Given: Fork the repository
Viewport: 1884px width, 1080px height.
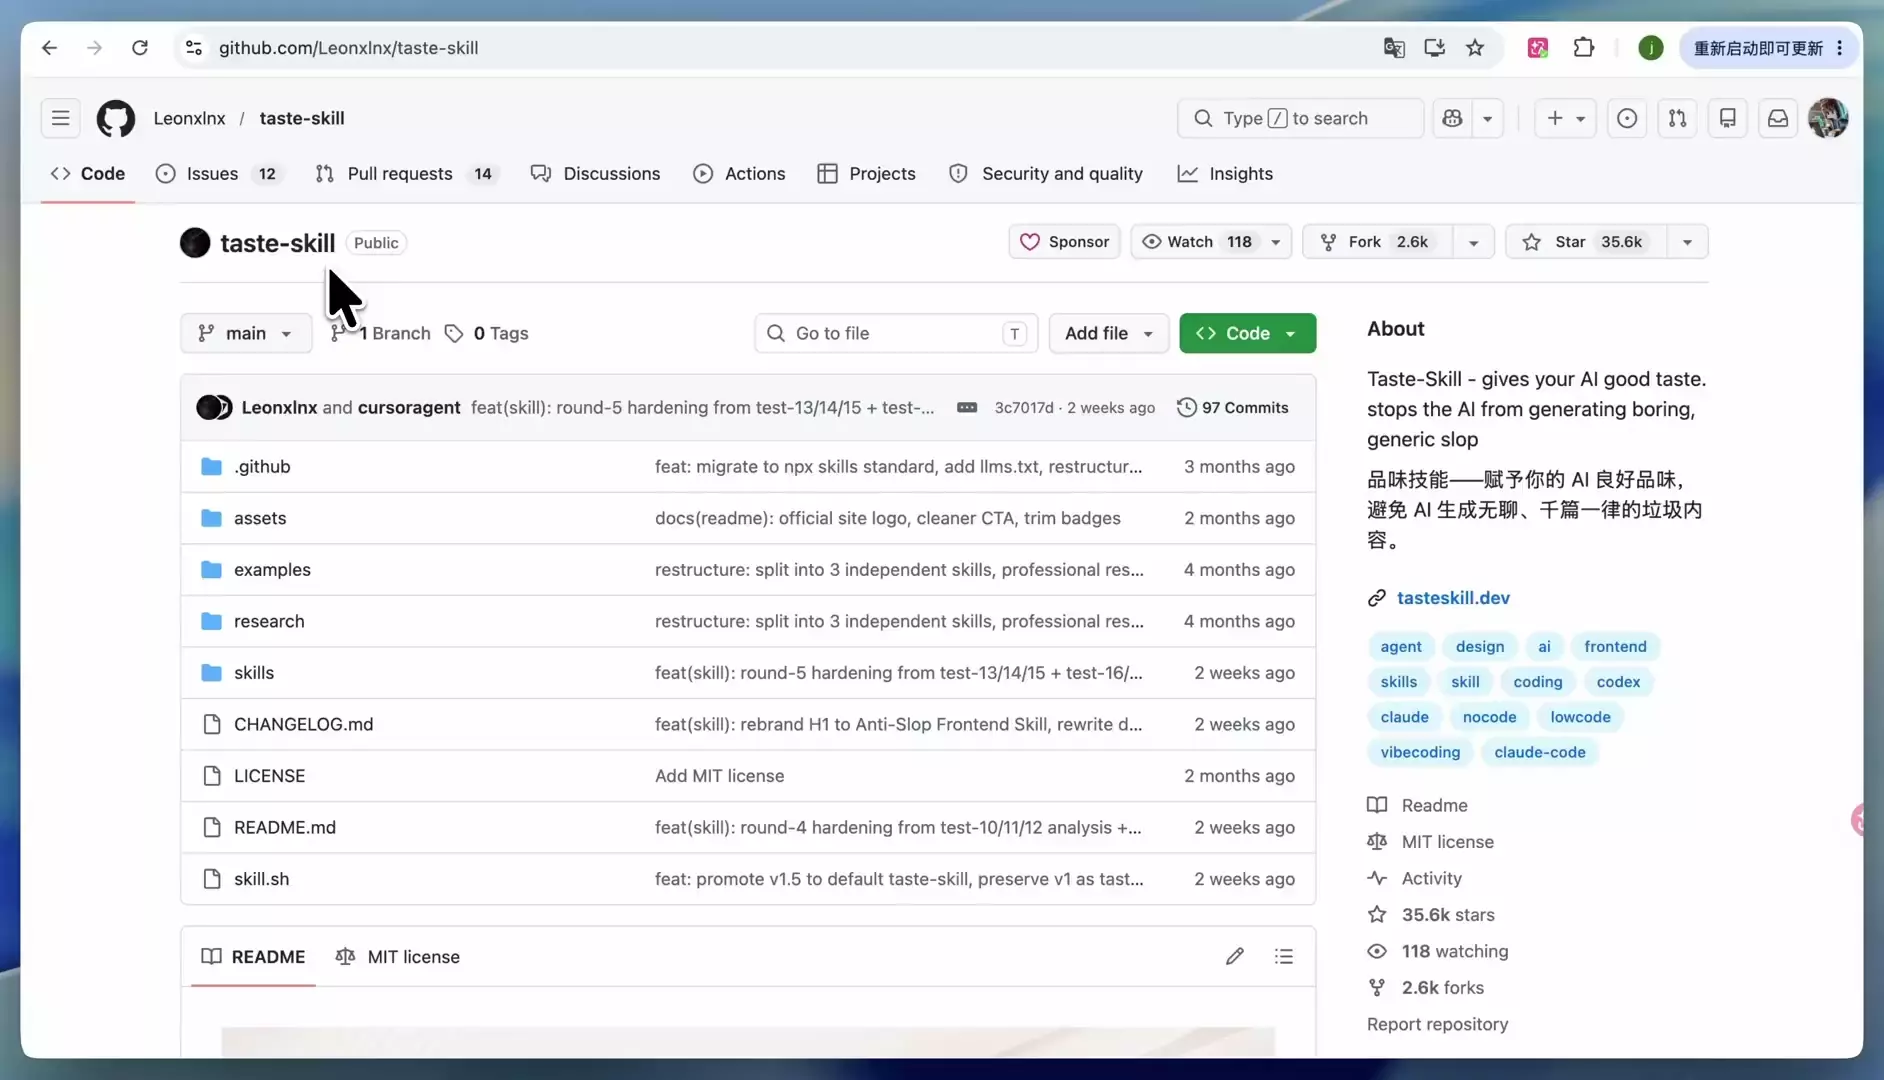Looking at the screenshot, I should coord(1377,242).
